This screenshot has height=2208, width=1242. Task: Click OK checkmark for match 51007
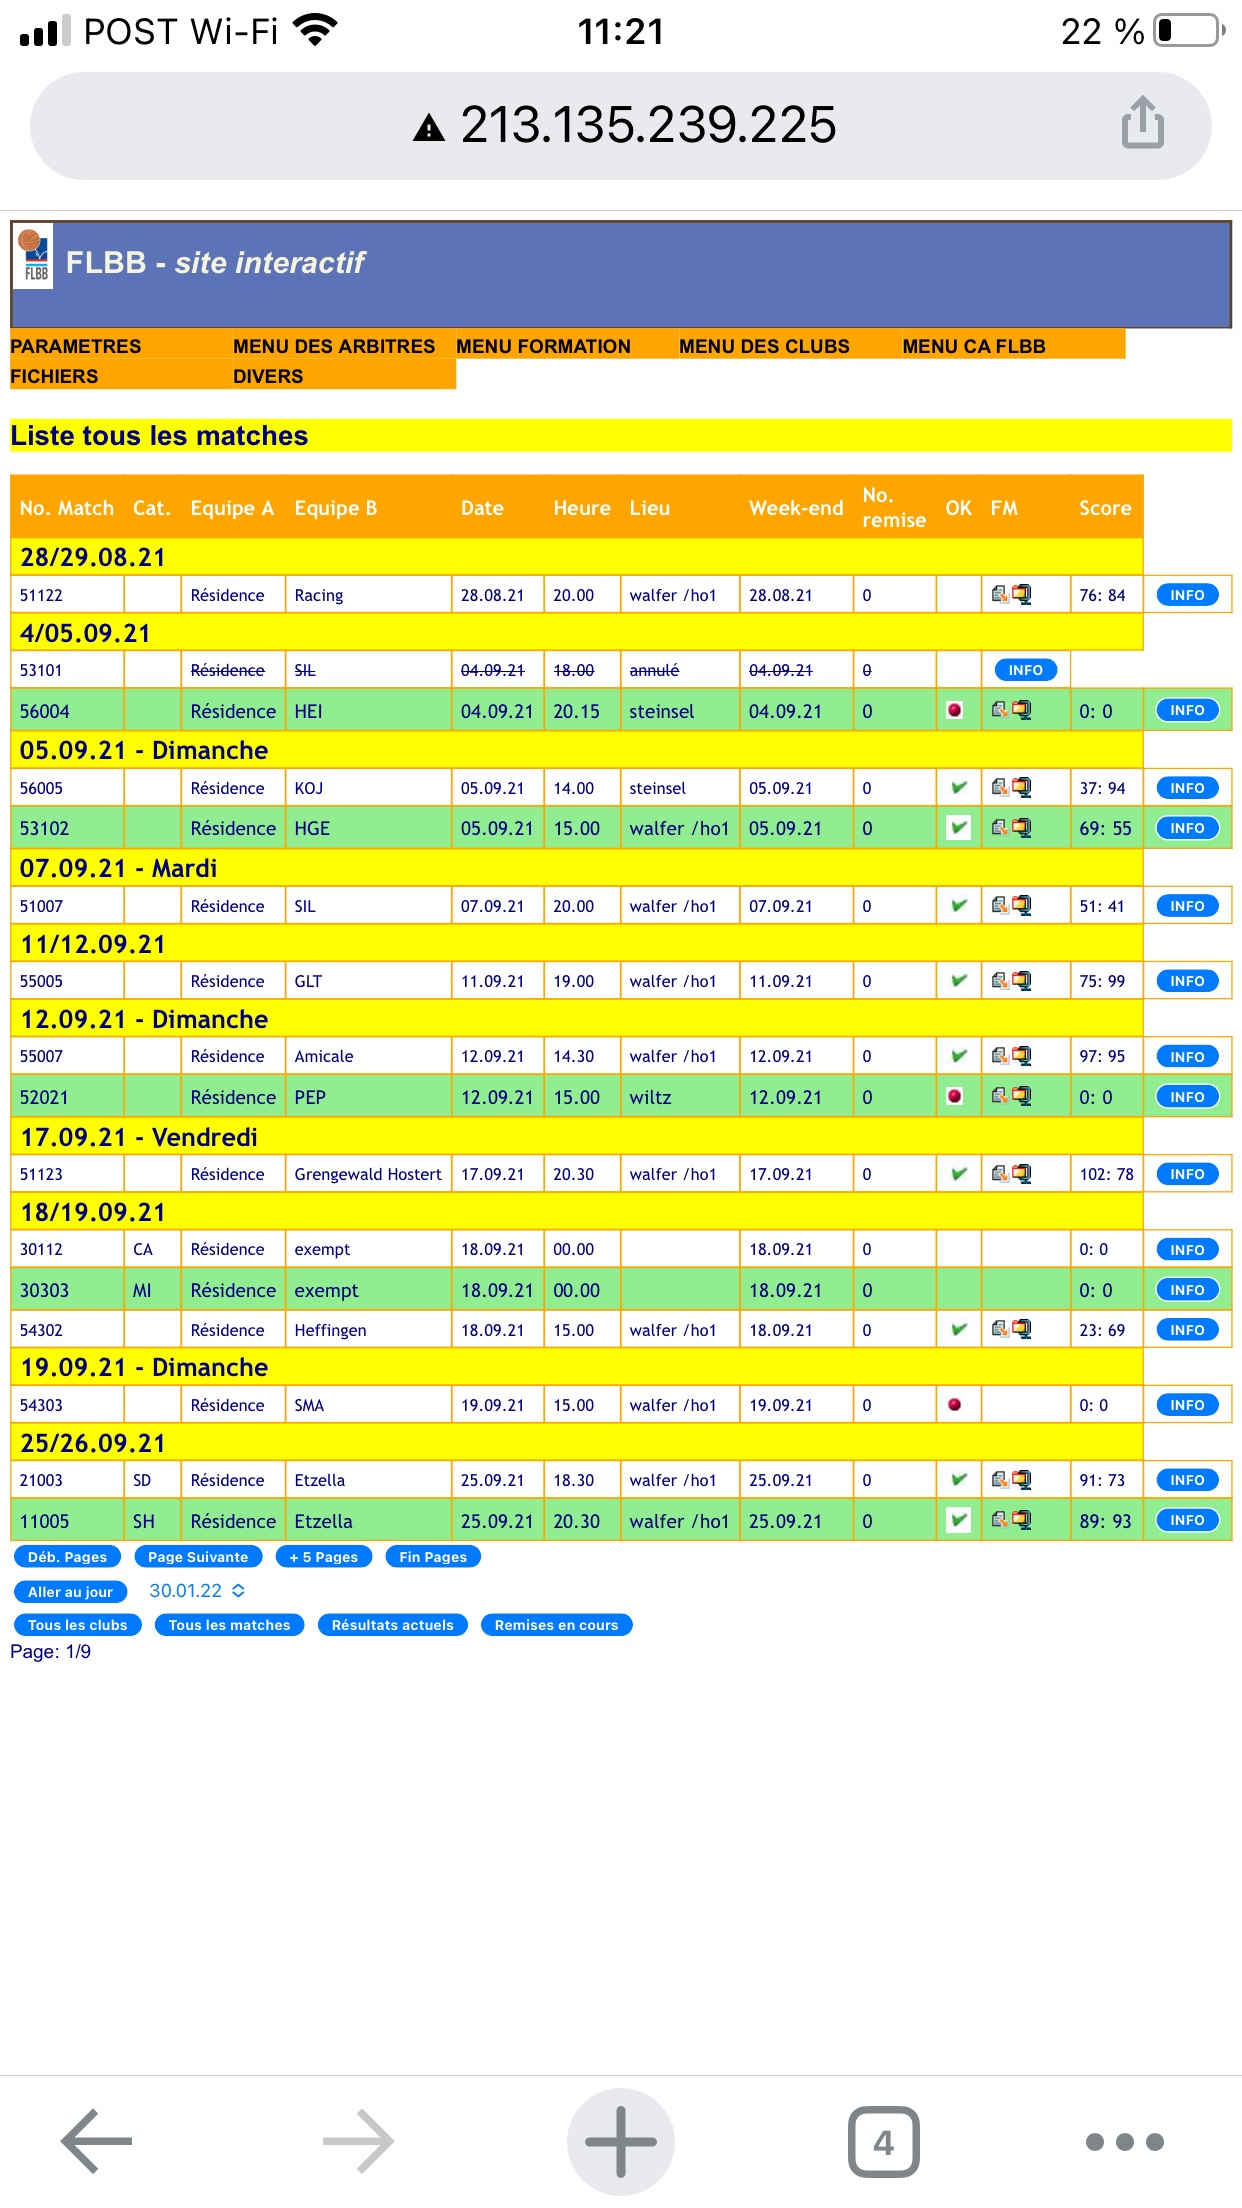click(x=959, y=905)
